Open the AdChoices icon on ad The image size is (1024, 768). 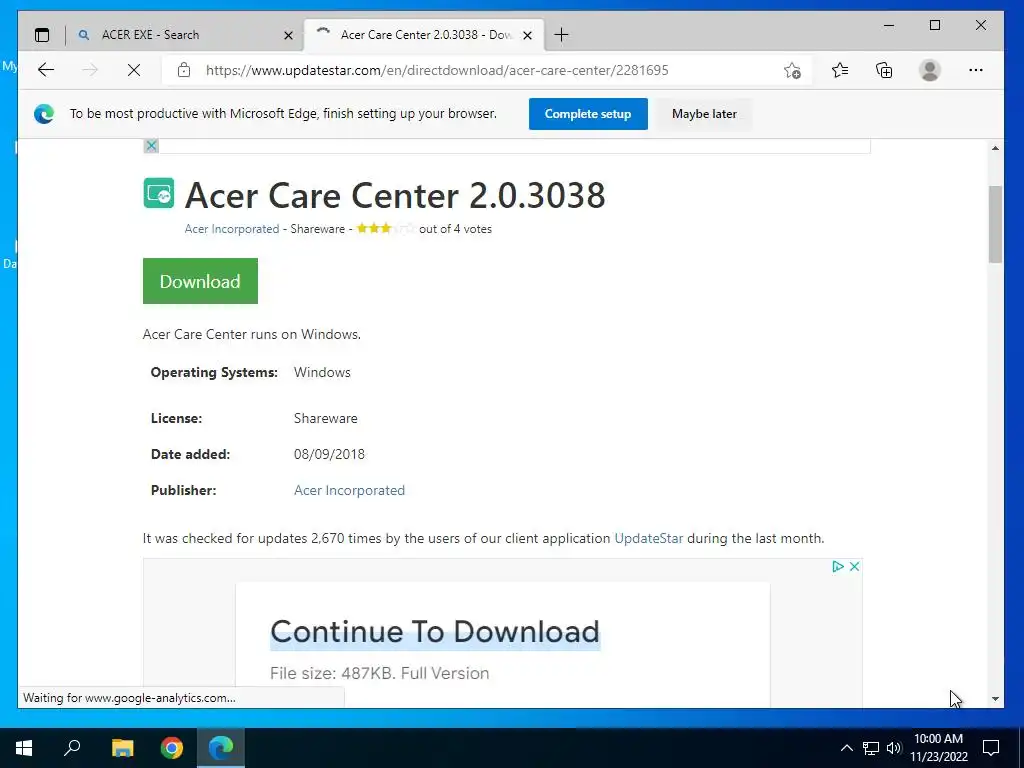[838, 566]
